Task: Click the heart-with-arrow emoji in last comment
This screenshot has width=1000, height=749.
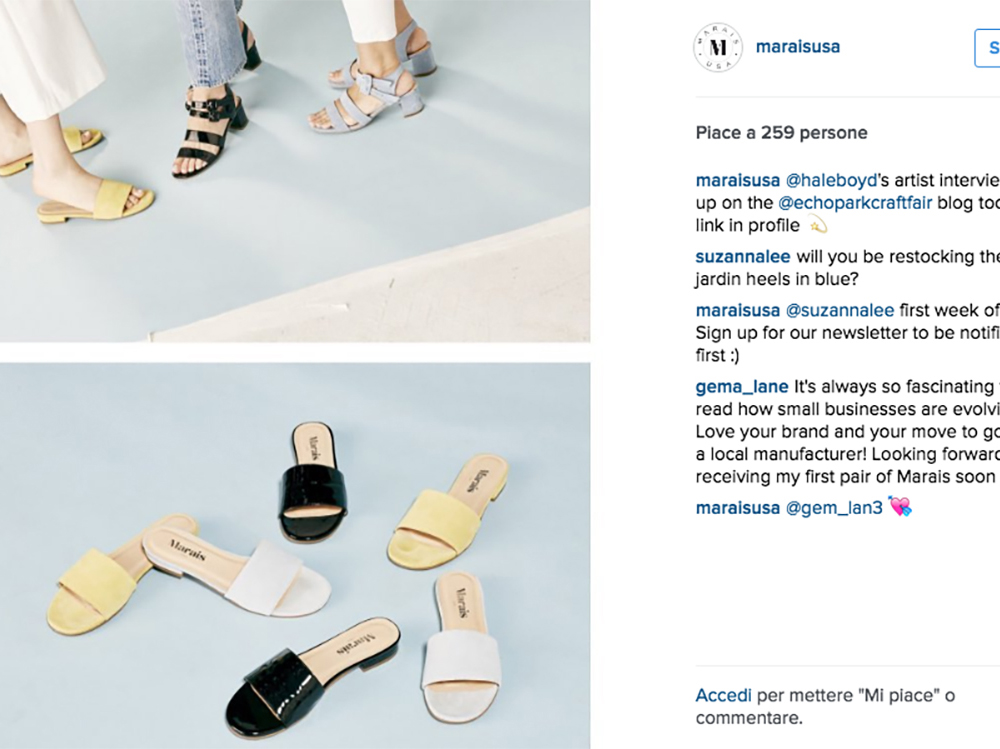Action: (900, 507)
